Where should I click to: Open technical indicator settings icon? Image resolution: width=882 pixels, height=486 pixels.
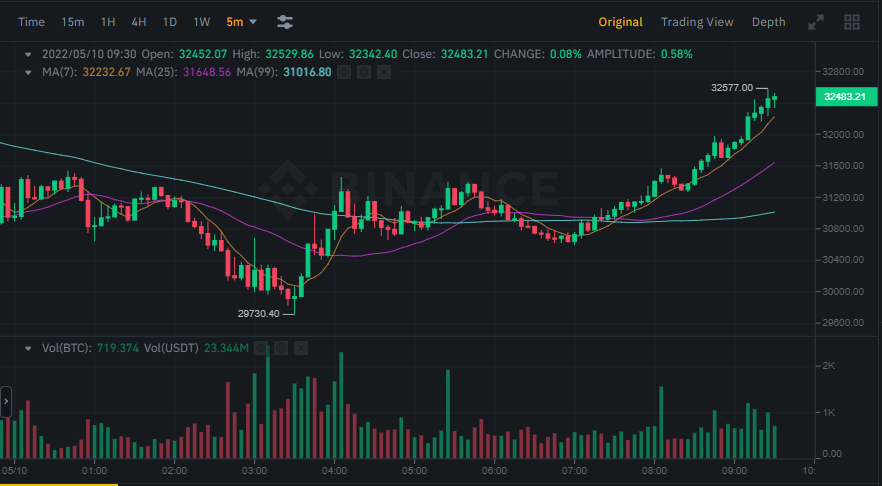(x=285, y=21)
